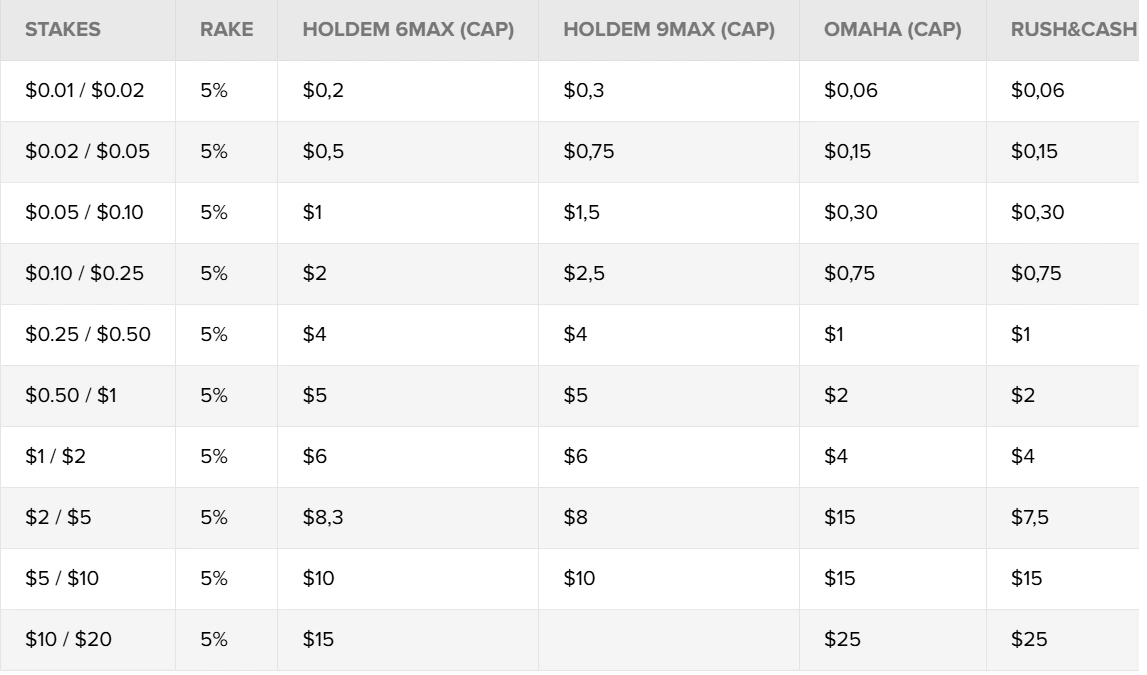Click the $0.50 / $1 stakes cell
Image resolution: width=1147 pixels, height=675 pixels.
71,396
